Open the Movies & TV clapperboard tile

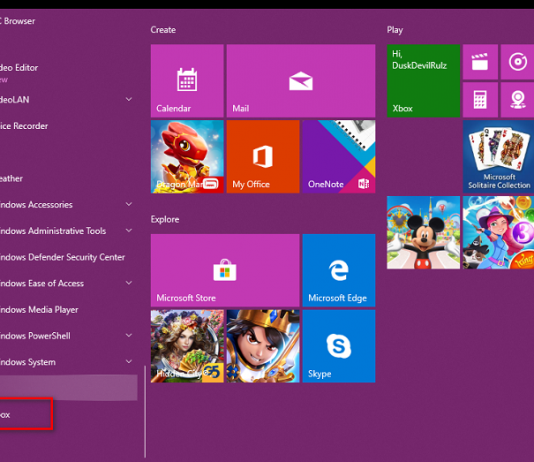[480, 62]
